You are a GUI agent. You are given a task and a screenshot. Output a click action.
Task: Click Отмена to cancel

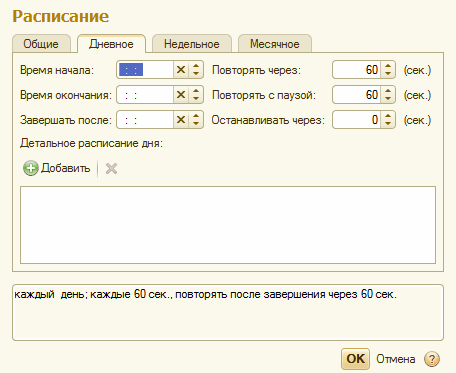396,359
